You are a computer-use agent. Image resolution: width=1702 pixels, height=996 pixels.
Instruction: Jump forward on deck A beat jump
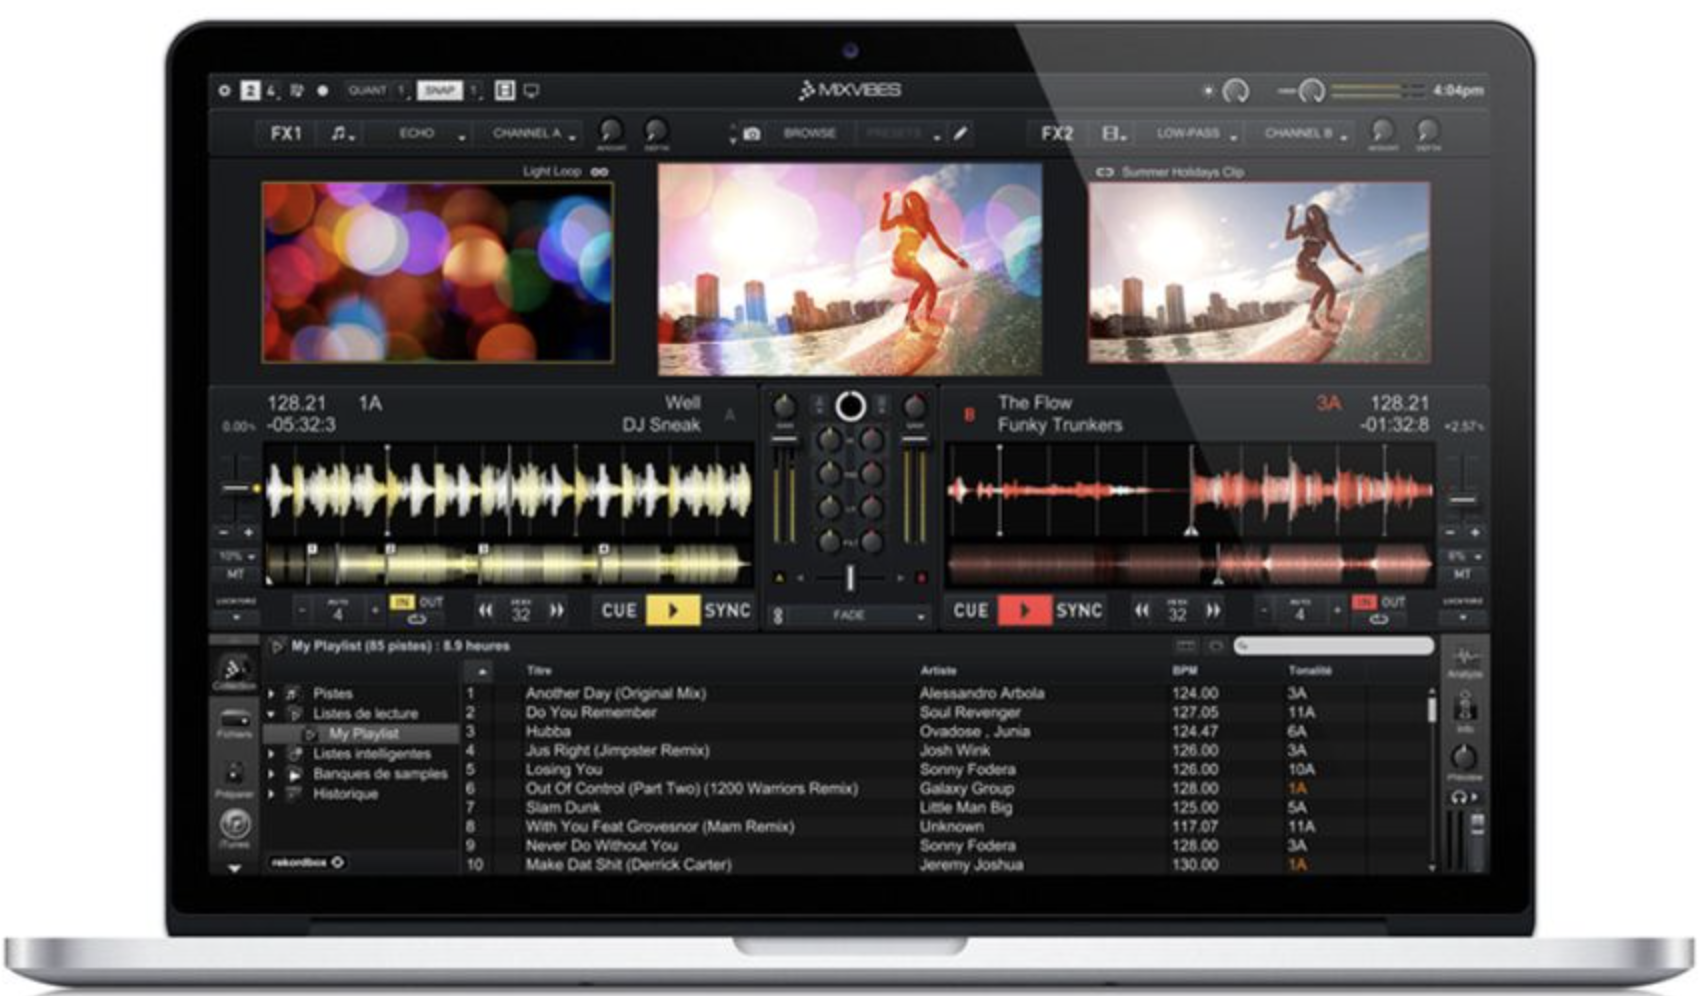[557, 610]
